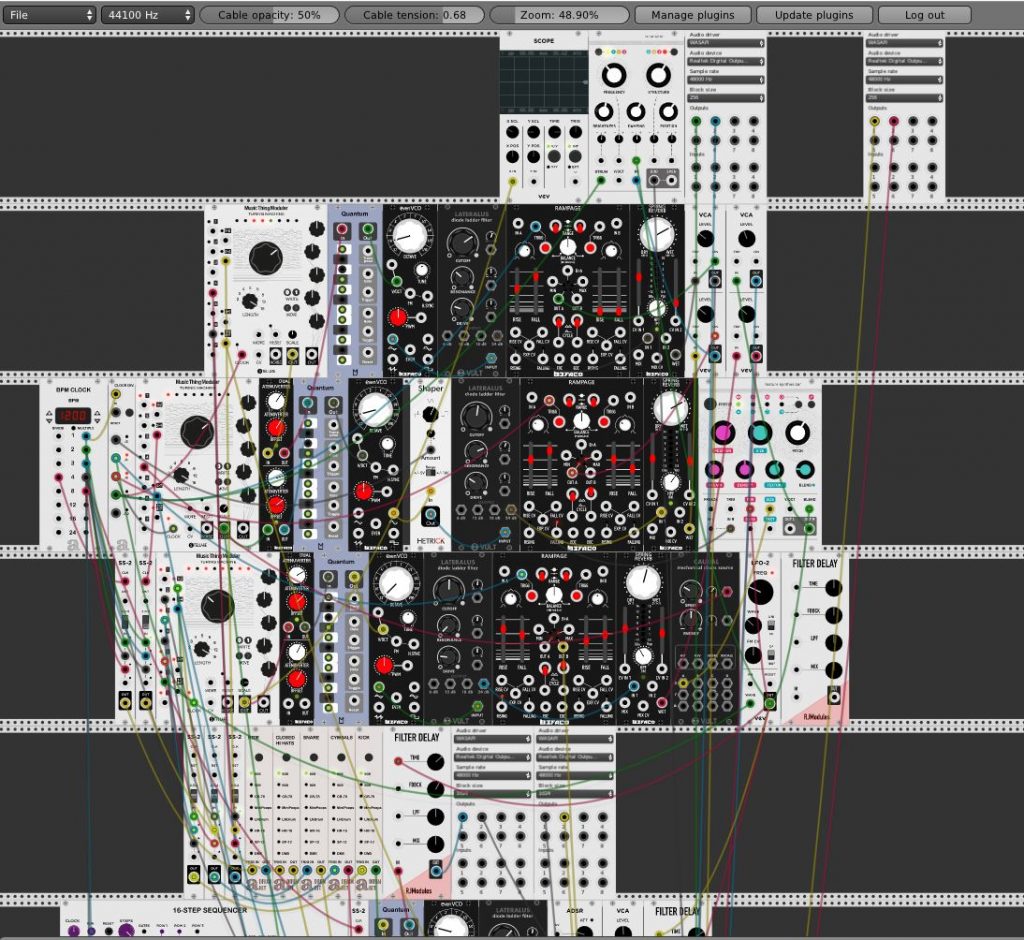Click the Scope Y SCL knob
Viewport: 1024px width, 940px height.
(x=534, y=133)
